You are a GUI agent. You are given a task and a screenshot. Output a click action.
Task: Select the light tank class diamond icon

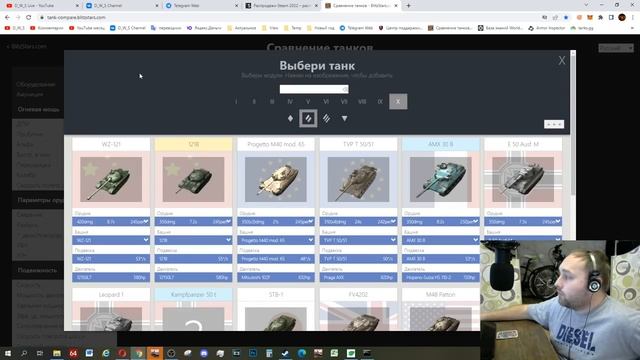pos(290,118)
